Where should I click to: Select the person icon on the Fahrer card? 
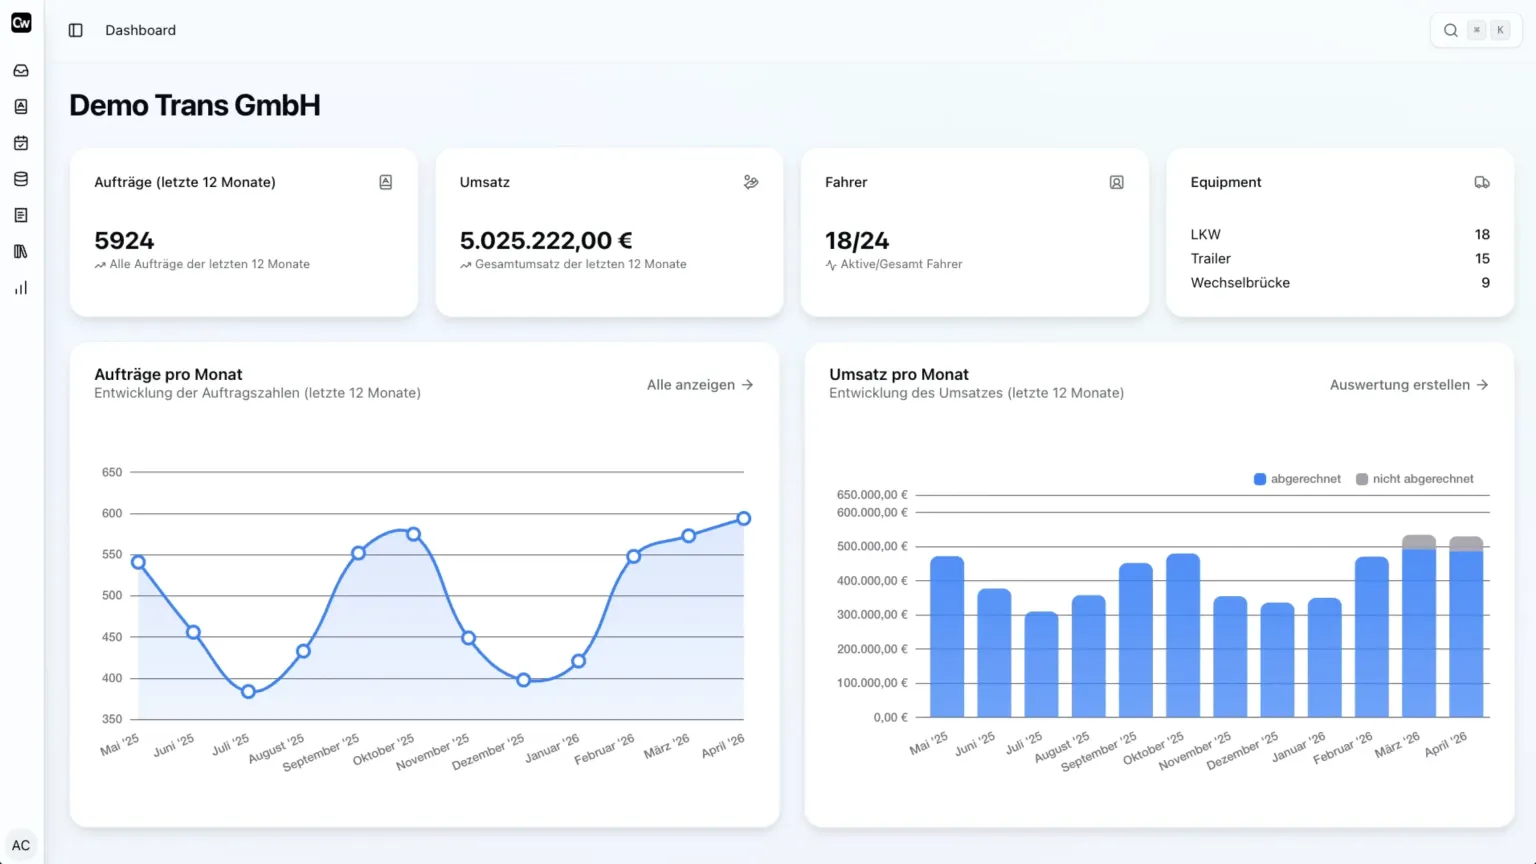pos(1116,182)
